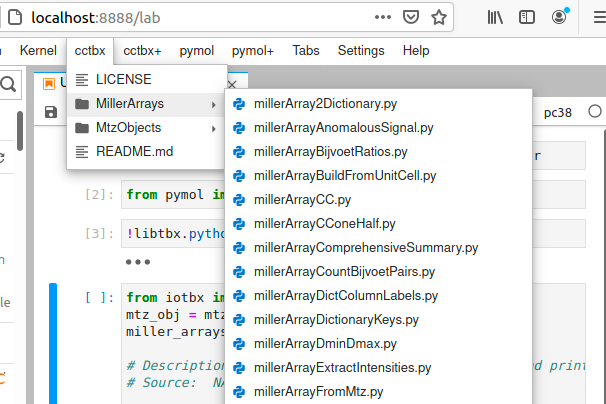
Task: Click the kernel status circle indicator
Action: (x=595, y=111)
